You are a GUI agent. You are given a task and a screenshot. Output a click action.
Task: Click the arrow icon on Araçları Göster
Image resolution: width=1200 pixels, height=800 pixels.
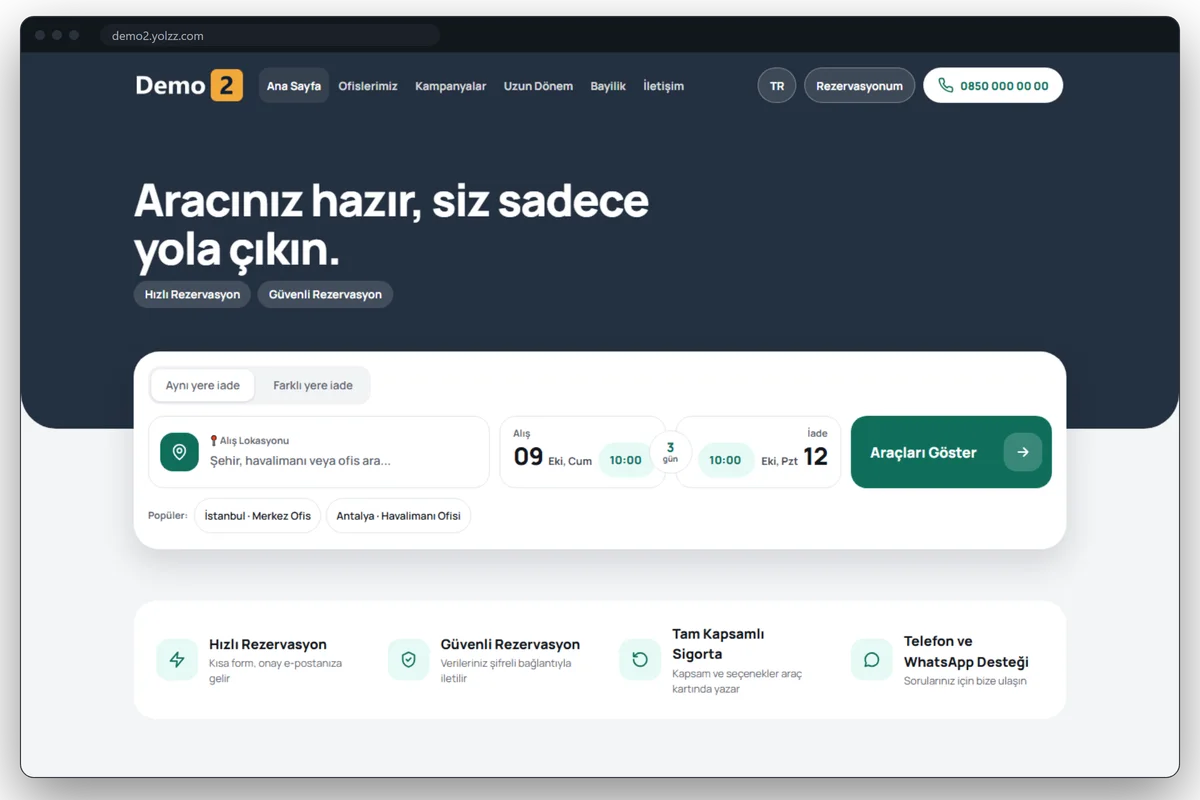(1022, 452)
